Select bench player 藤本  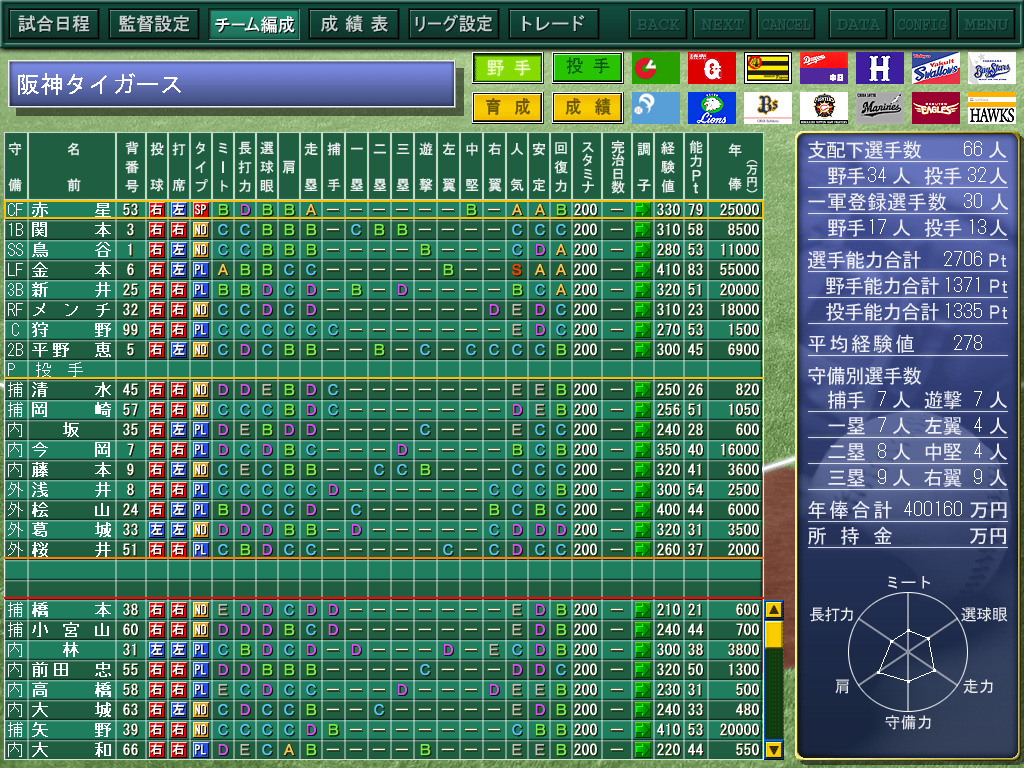384,470
